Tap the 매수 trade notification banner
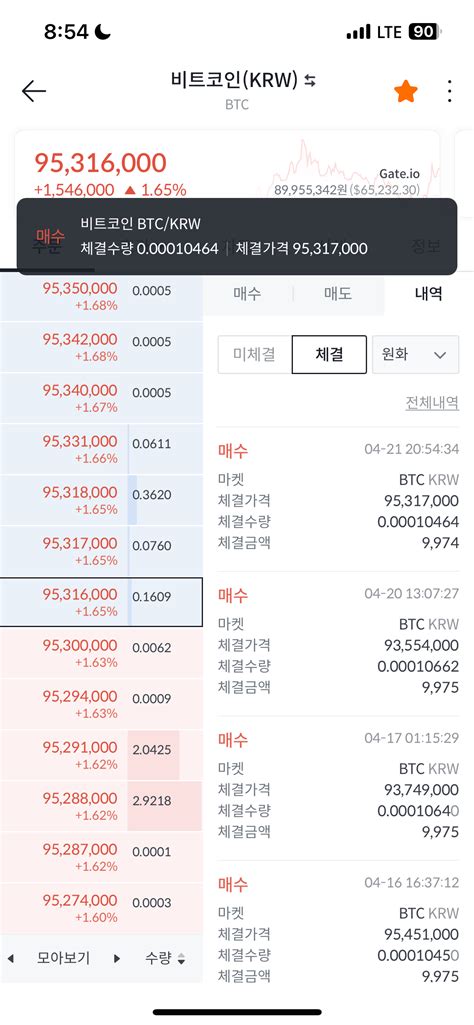474x1025 pixels. tap(237, 236)
